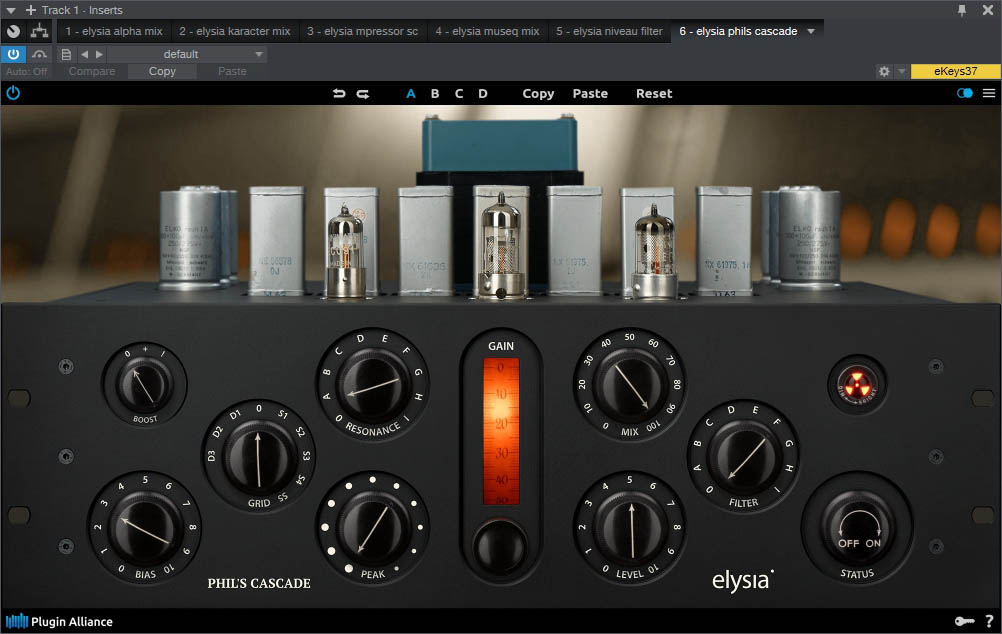Open the hamburger menu in the plugin header
The width and height of the screenshot is (1002, 634).
(988, 93)
